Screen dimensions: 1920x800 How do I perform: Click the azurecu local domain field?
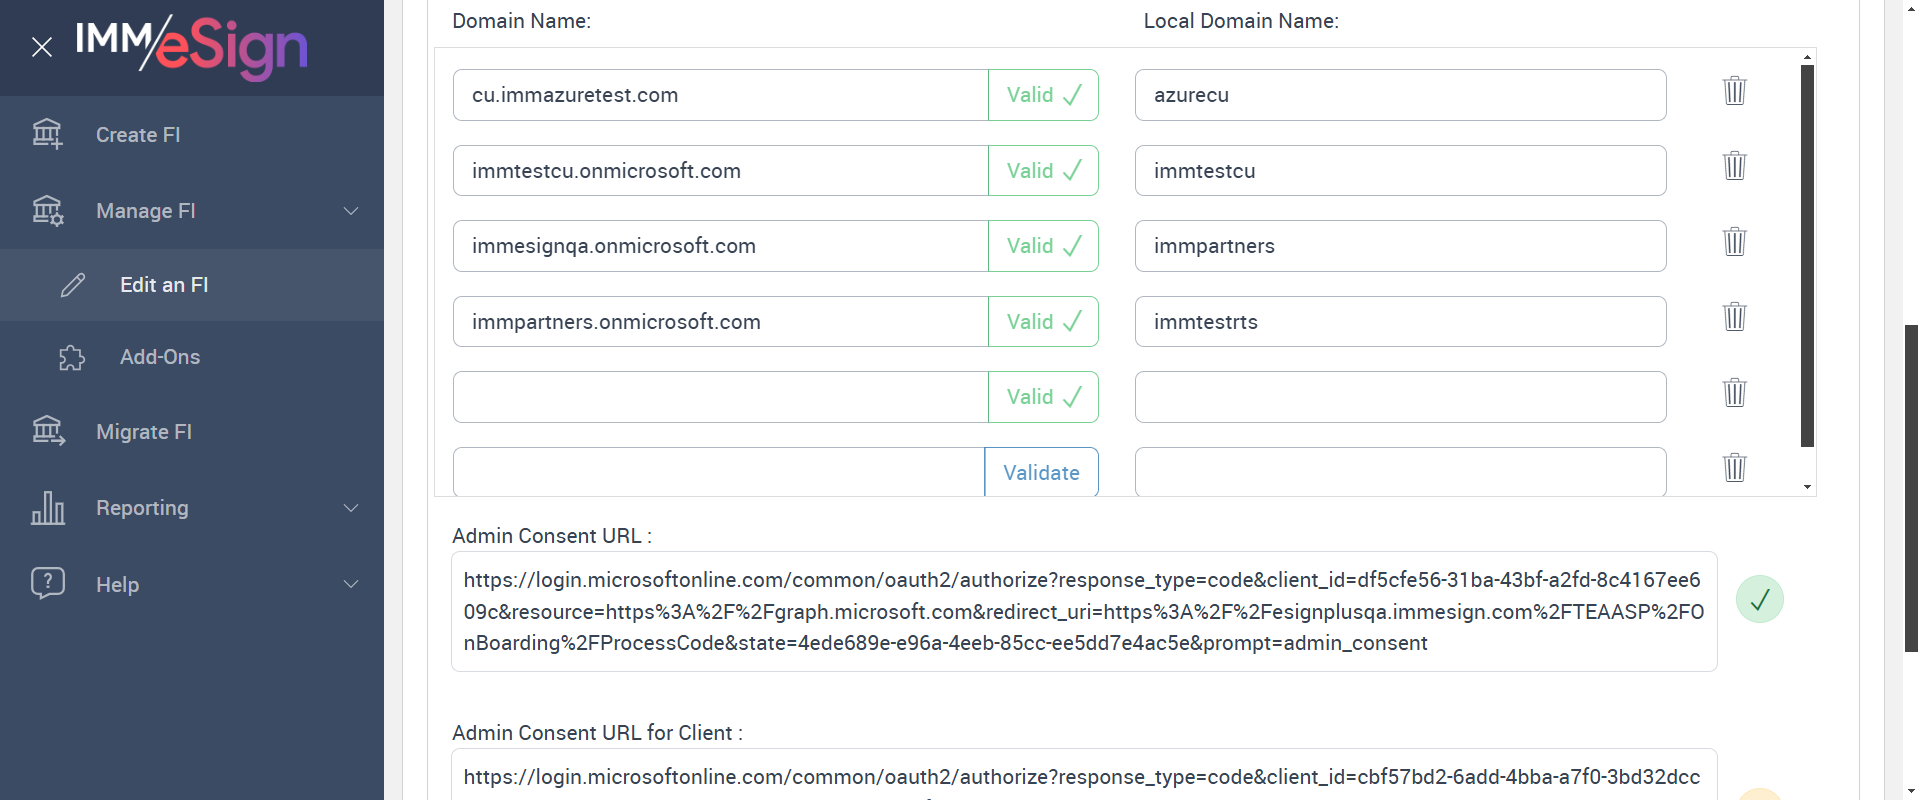pos(1400,95)
